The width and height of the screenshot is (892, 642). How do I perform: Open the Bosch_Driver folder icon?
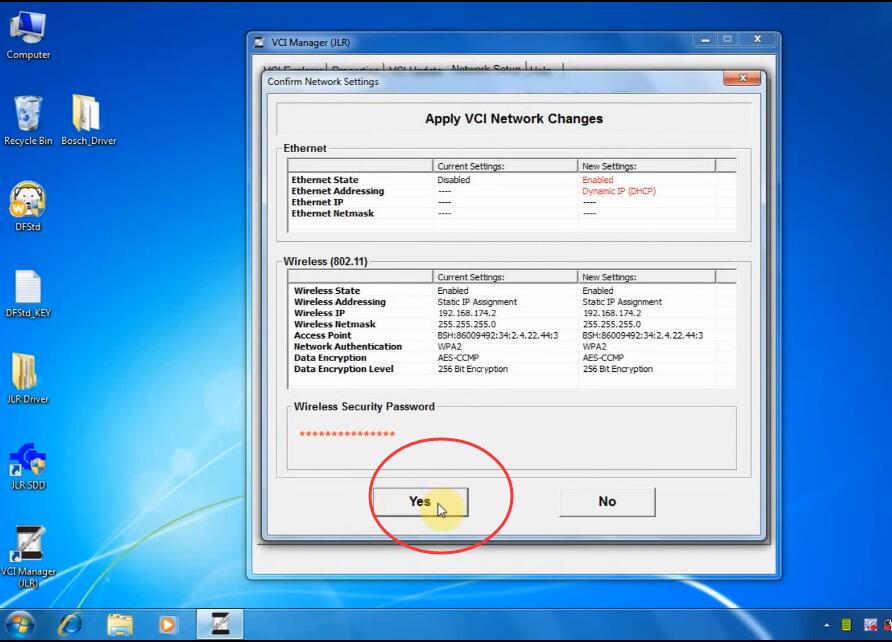pos(88,121)
